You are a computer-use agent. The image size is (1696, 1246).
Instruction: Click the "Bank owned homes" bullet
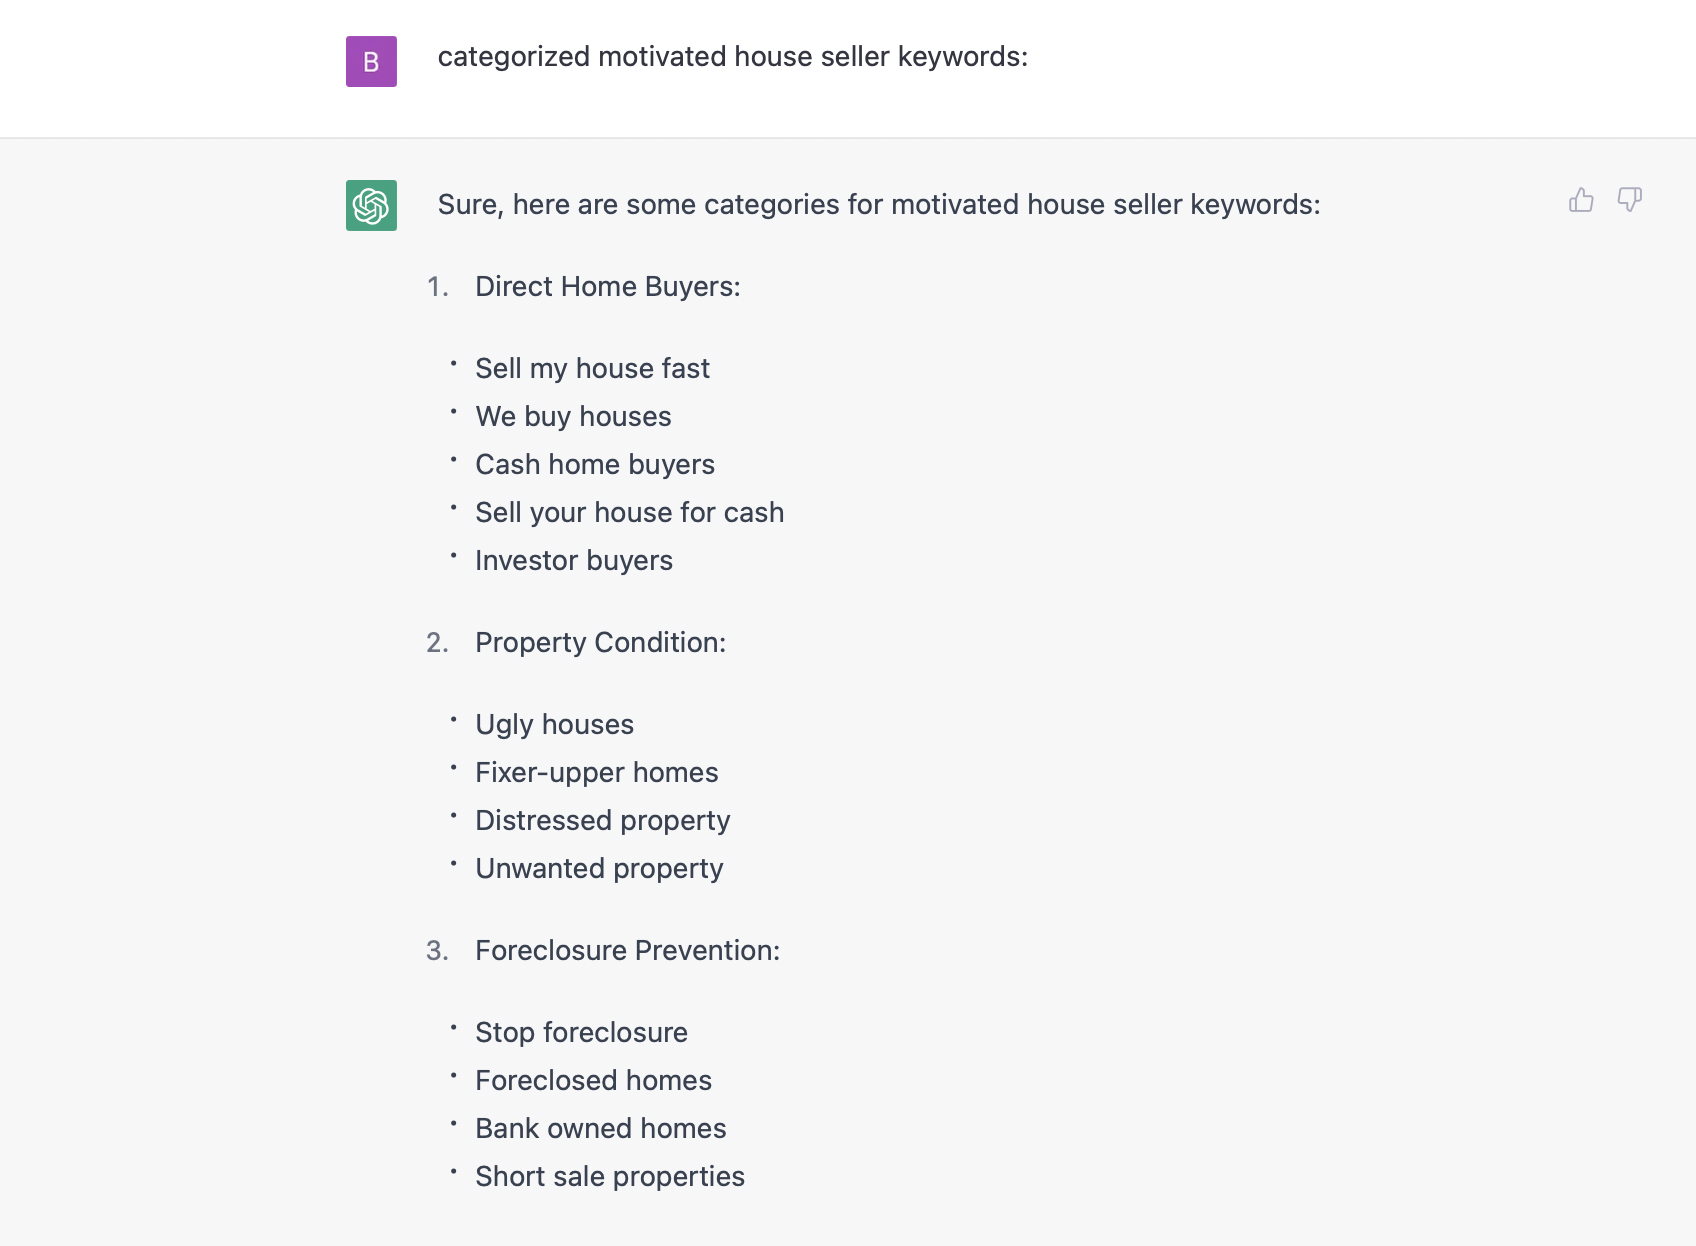pos(600,1129)
